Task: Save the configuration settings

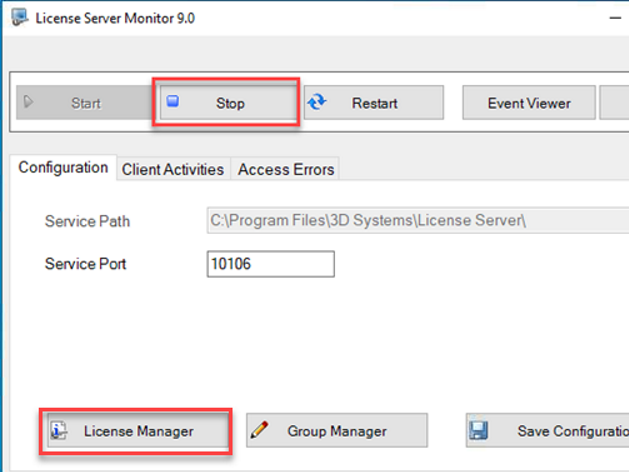Action: pyautogui.click(x=548, y=431)
